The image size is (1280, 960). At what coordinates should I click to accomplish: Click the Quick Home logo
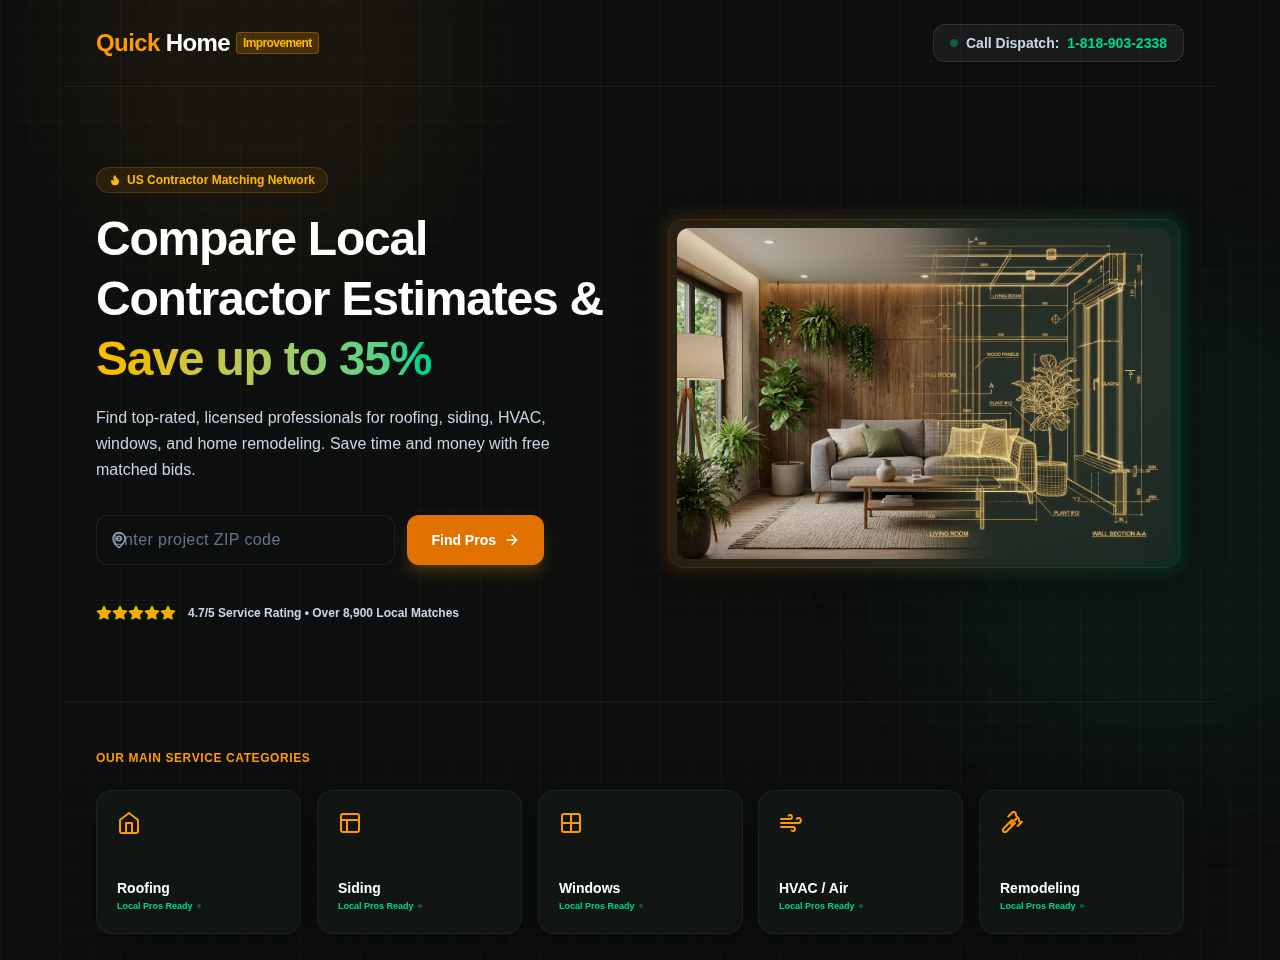click(x=163, y=43)
